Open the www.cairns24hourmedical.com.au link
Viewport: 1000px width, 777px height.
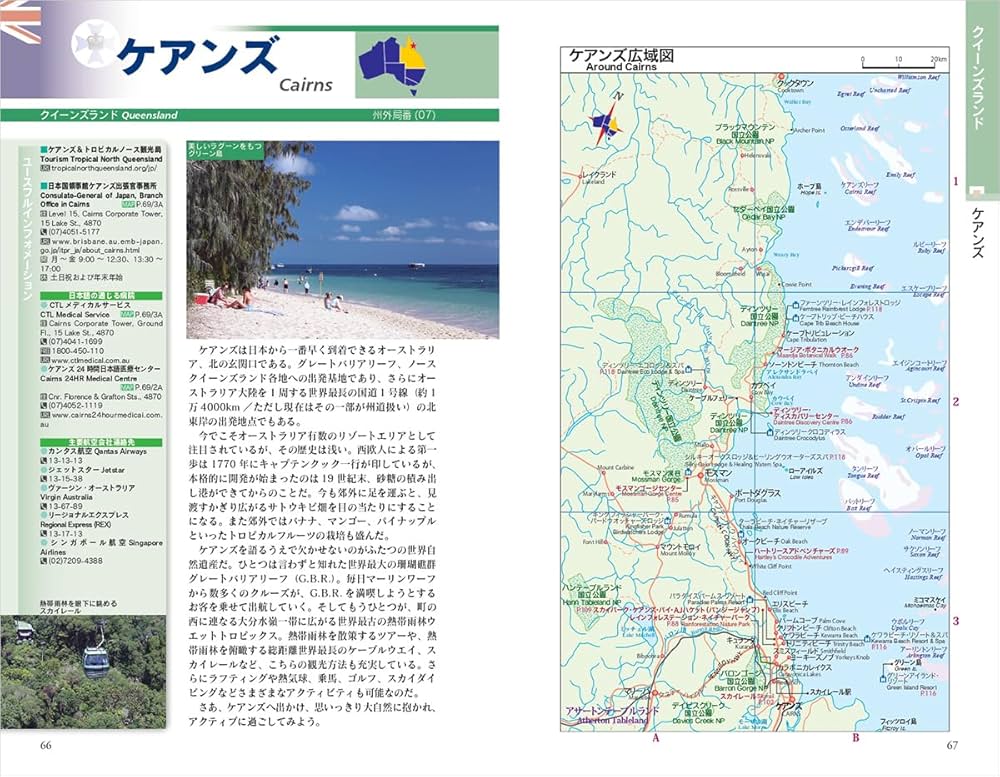[x=100, y=414]
